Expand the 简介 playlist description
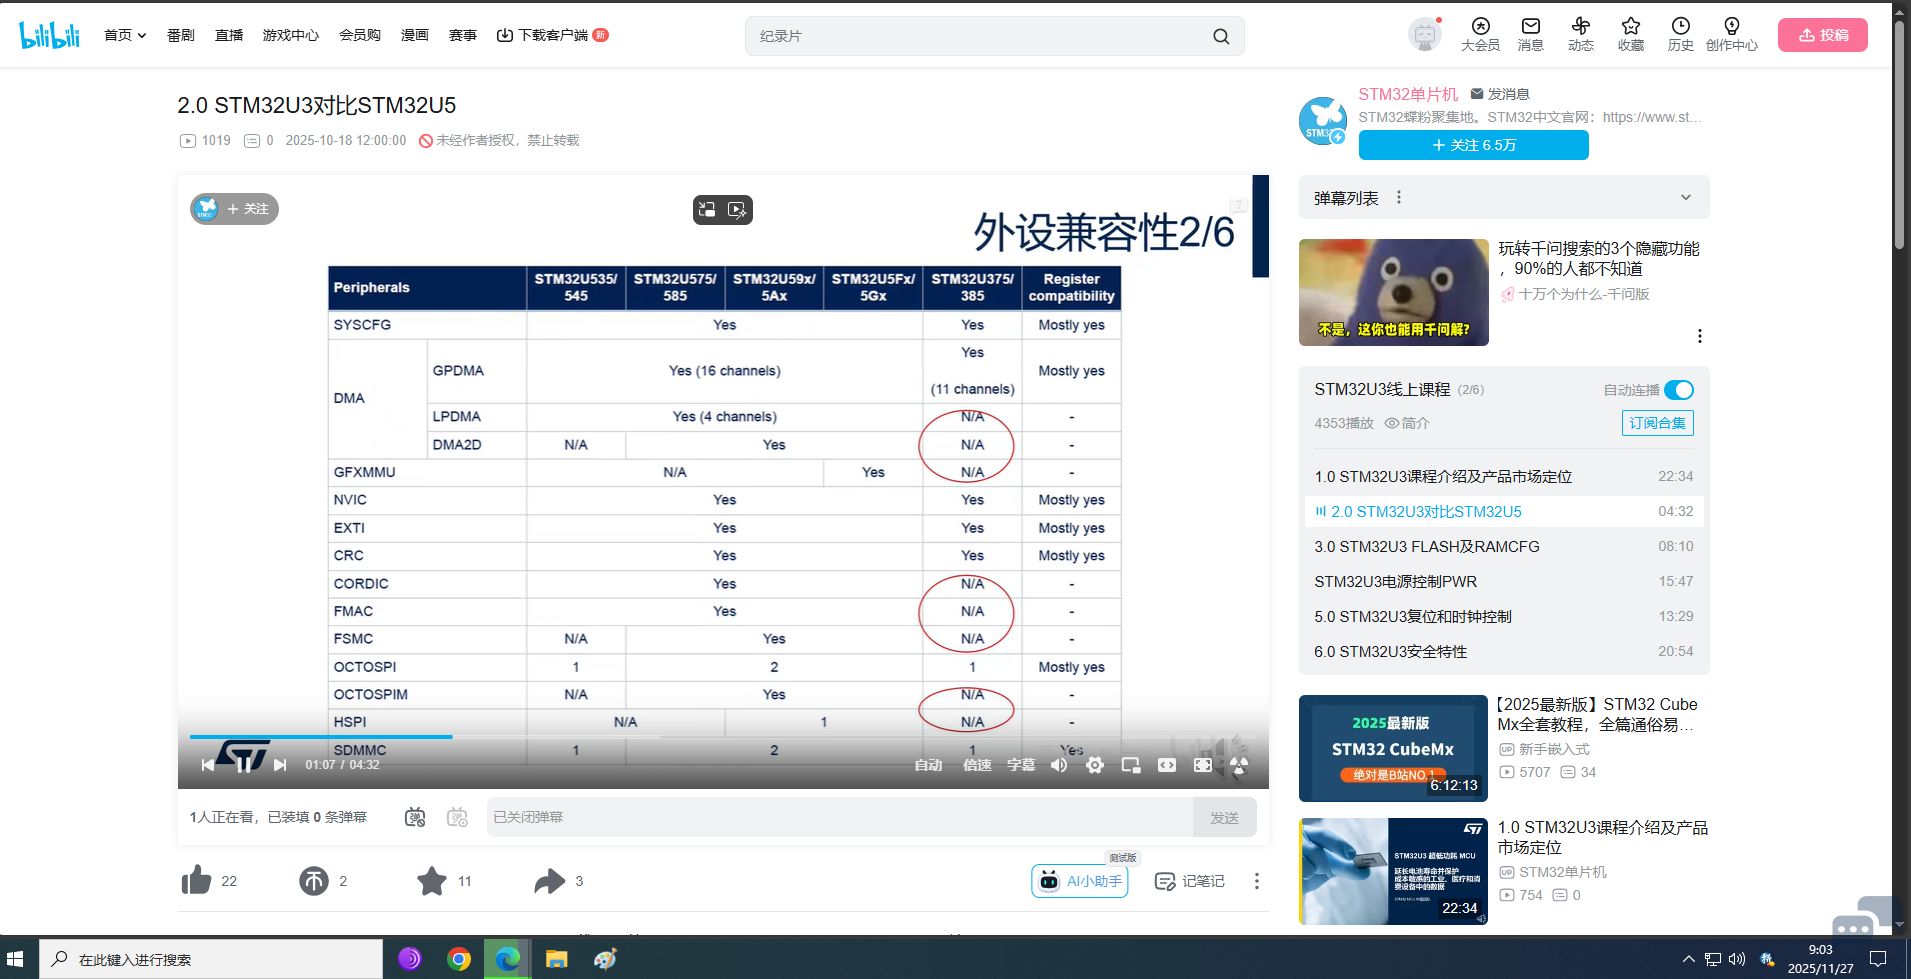Viewport: 1911px width, 979px height. 1407,423
